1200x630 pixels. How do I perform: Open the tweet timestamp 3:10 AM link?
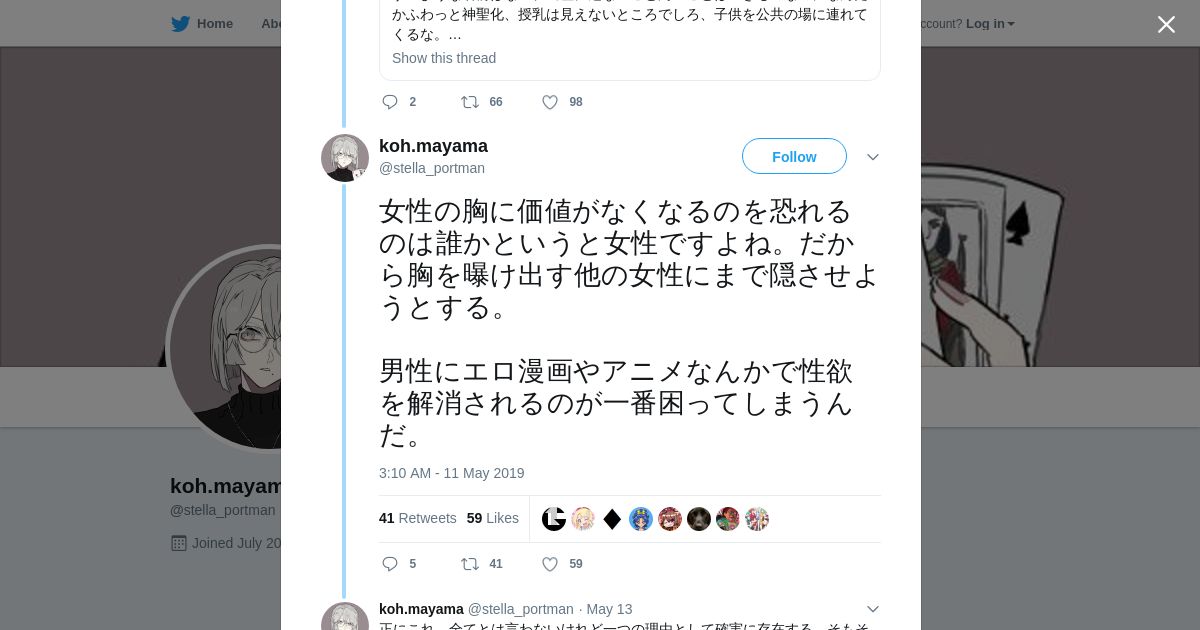pyautogui.click(x=451, y=473)
